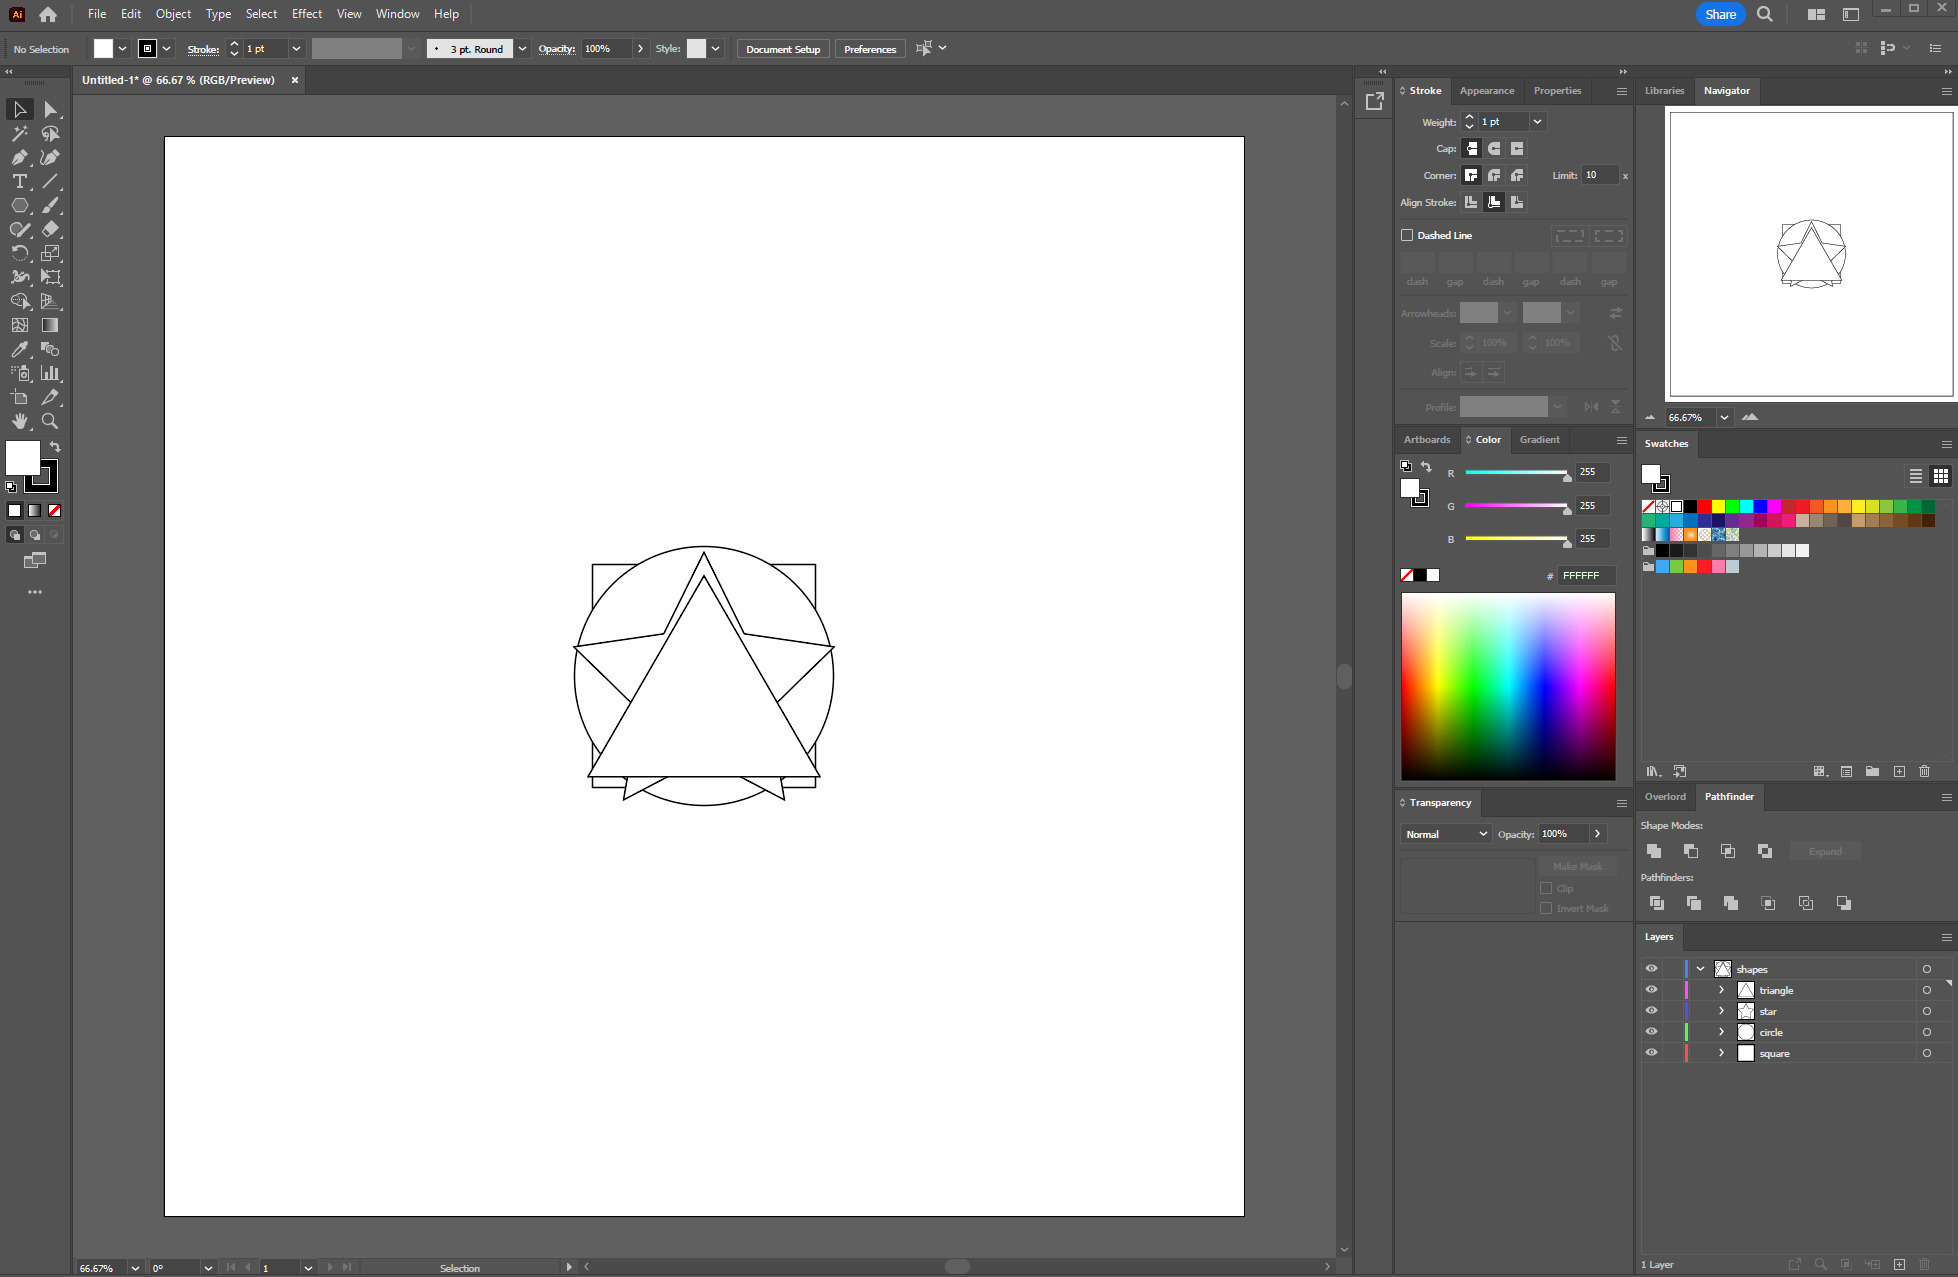Screen dimensions: 1958x1277
Task: Select the Direct Selection tool
Action: tap(50, 109)
